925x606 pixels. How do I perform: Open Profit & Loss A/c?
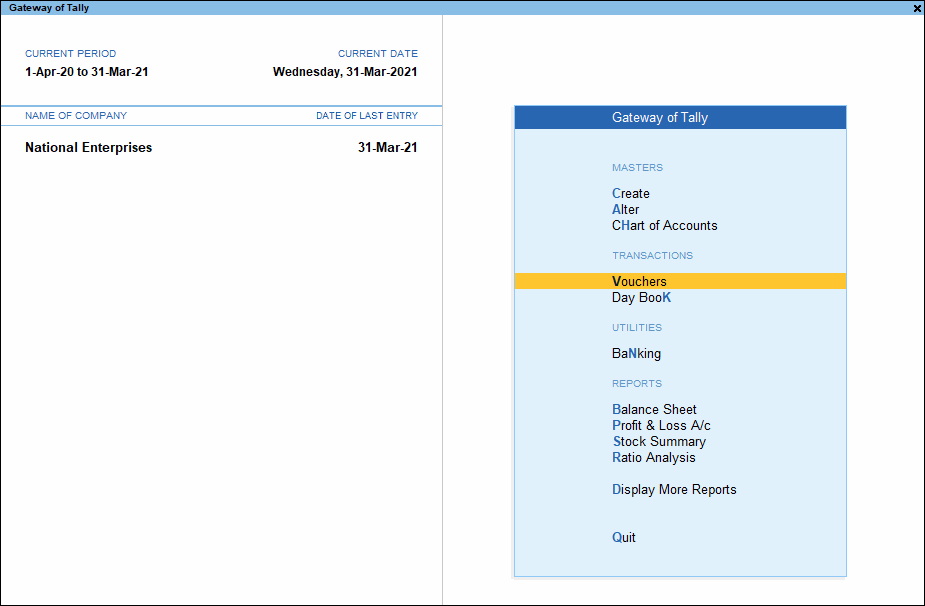click(661, 425)
